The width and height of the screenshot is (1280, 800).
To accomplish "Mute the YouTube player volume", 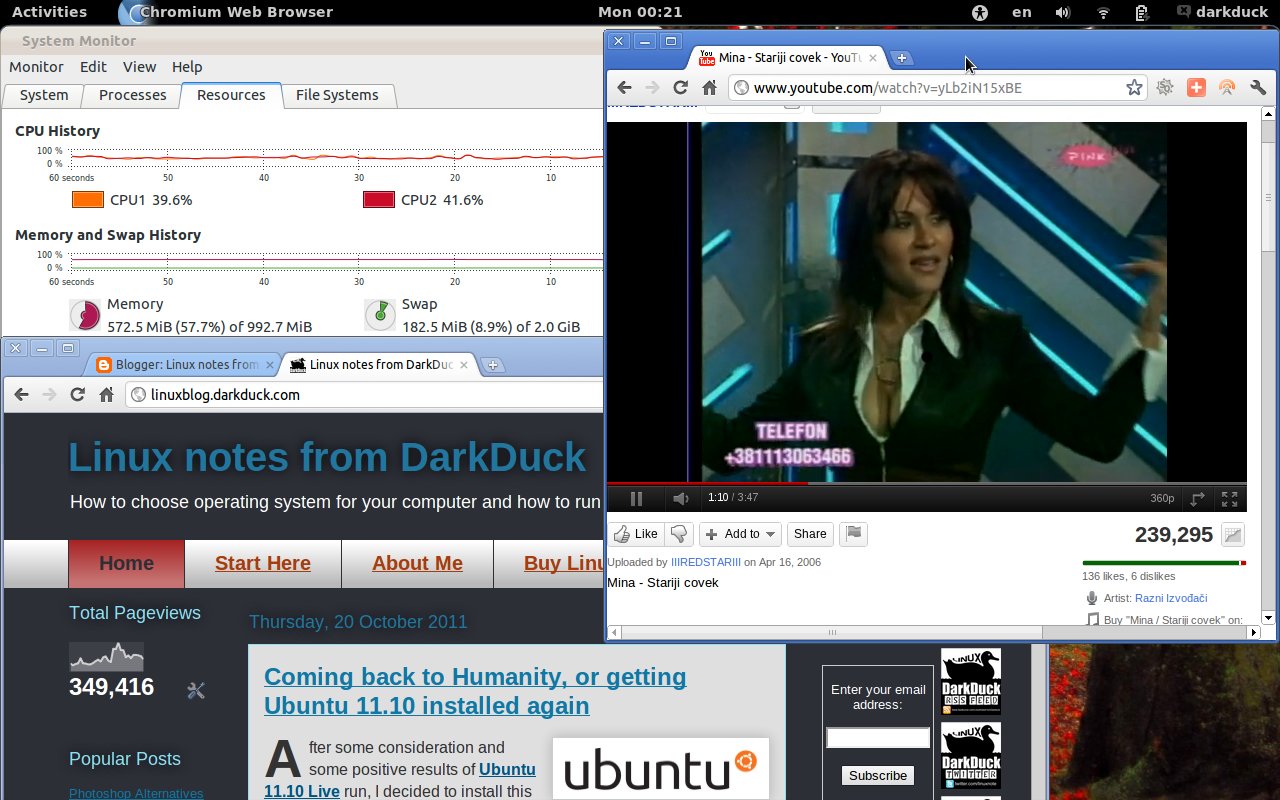I will coord(681,498).
